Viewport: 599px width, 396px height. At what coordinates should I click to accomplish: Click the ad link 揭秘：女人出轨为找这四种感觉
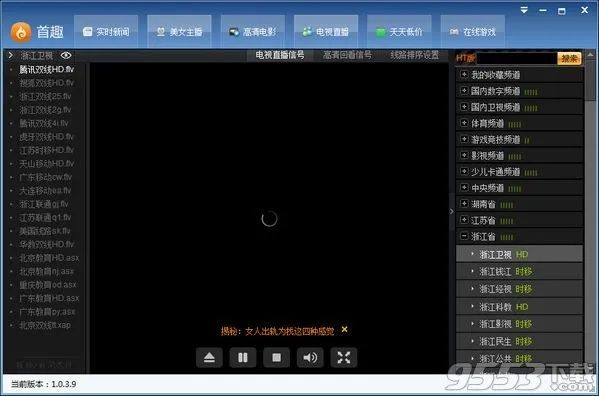(277, 331)
